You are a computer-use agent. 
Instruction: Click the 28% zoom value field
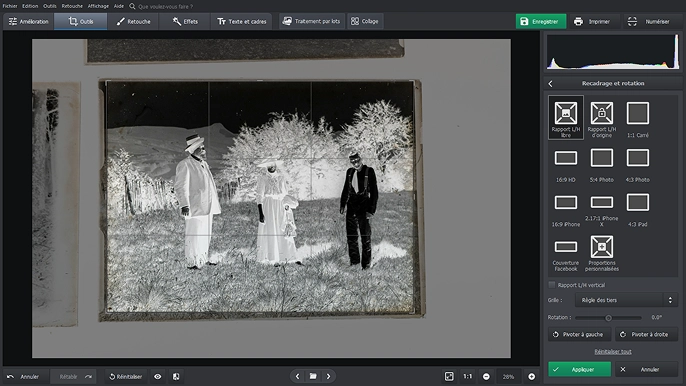508,376
